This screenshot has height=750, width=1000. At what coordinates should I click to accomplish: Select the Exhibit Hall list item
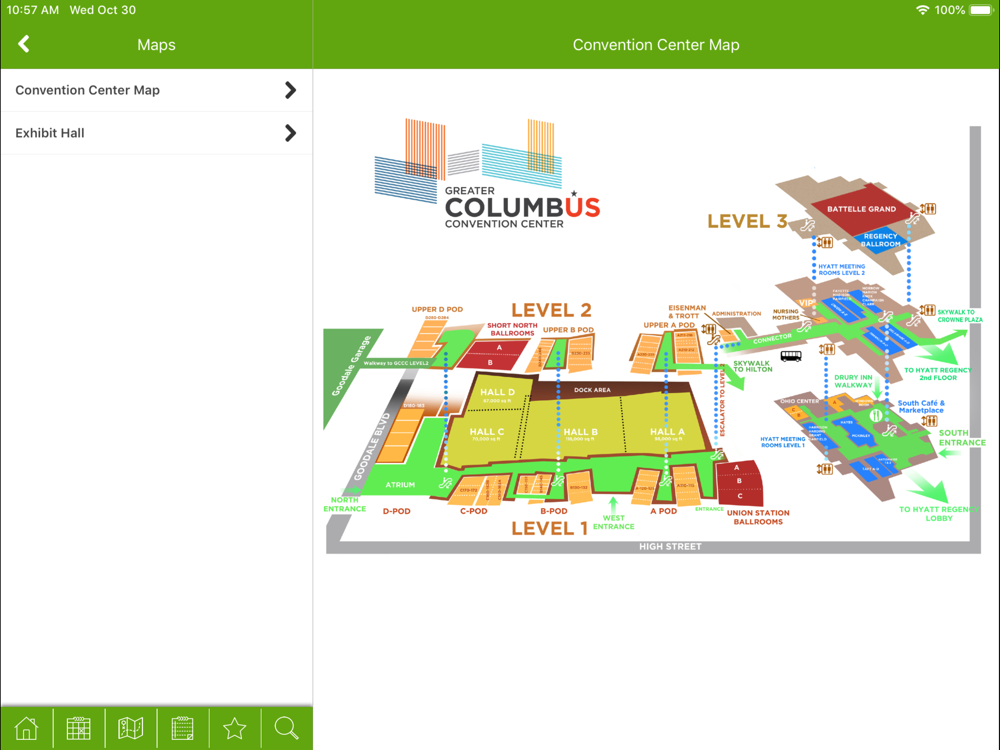click(156, 133)
